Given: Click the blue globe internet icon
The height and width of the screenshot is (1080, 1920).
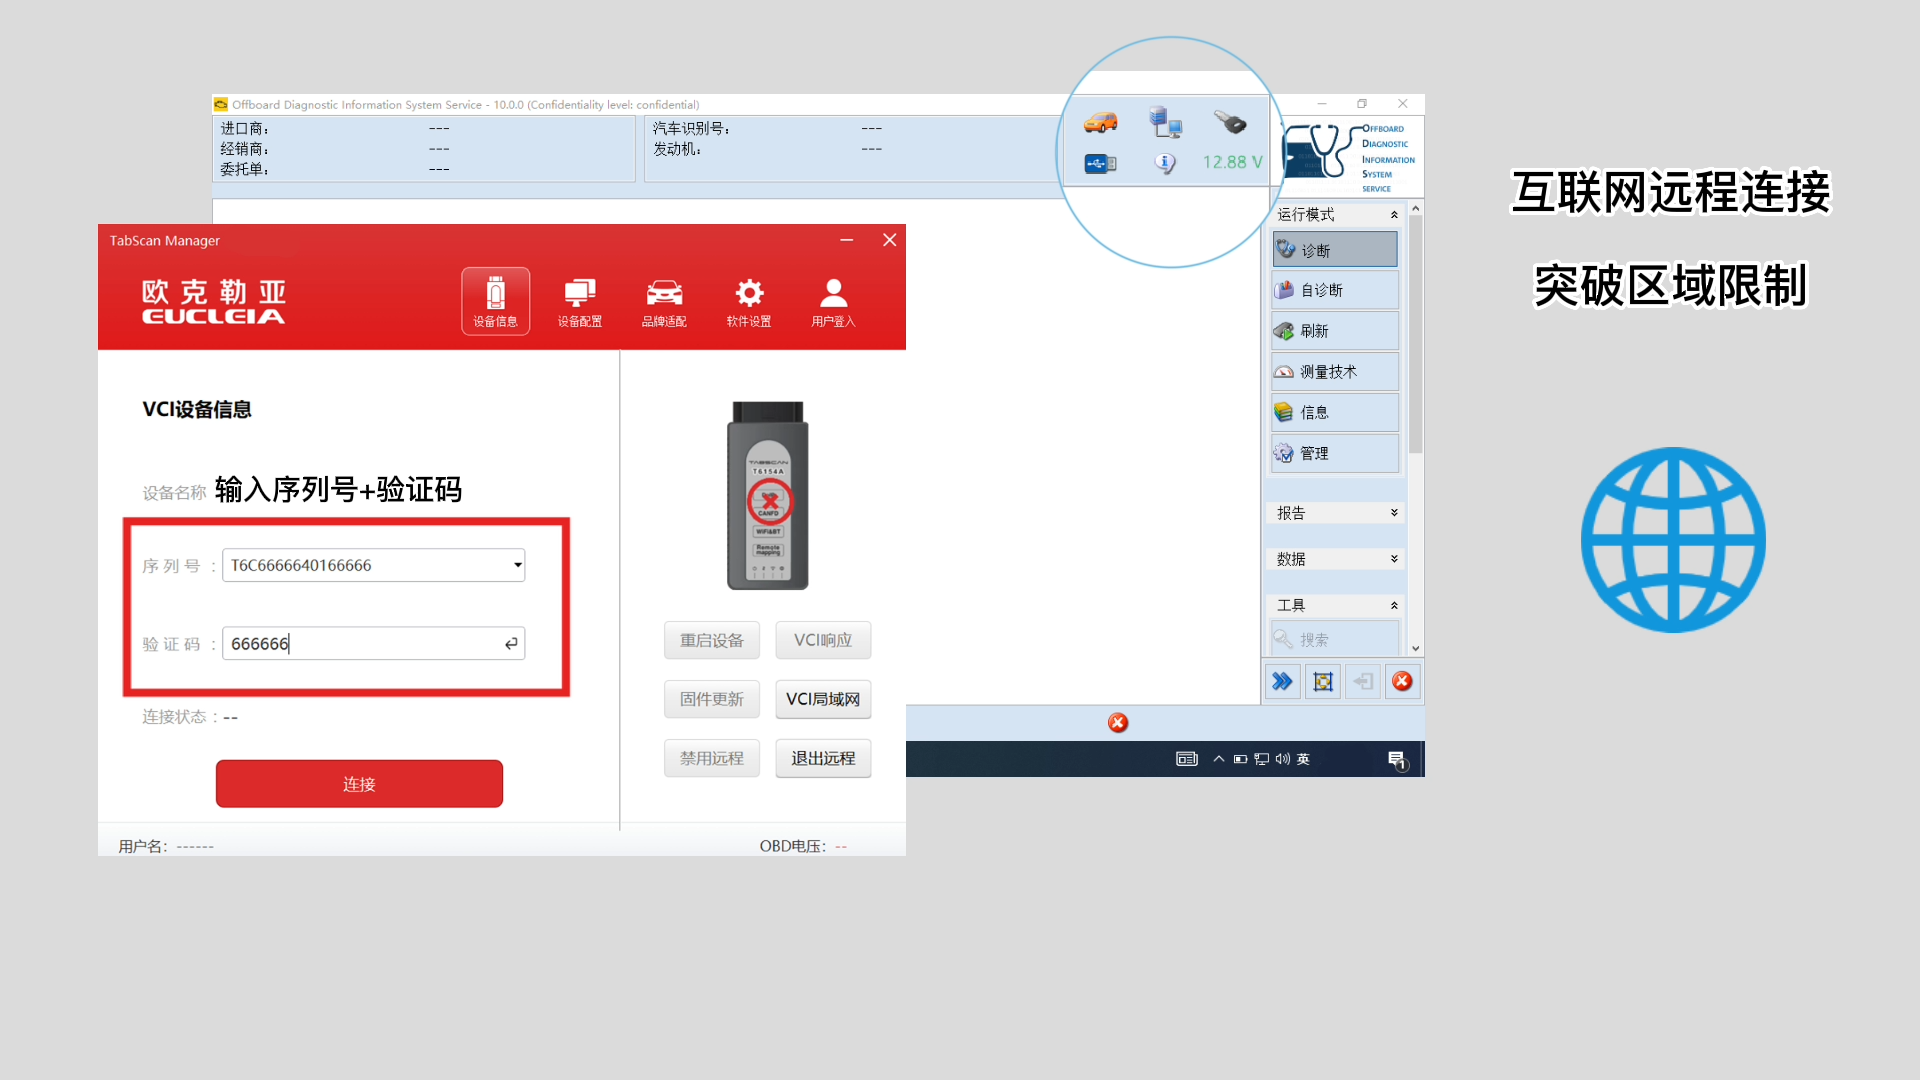Looking at the screenshot, I should pos(1673,540).
